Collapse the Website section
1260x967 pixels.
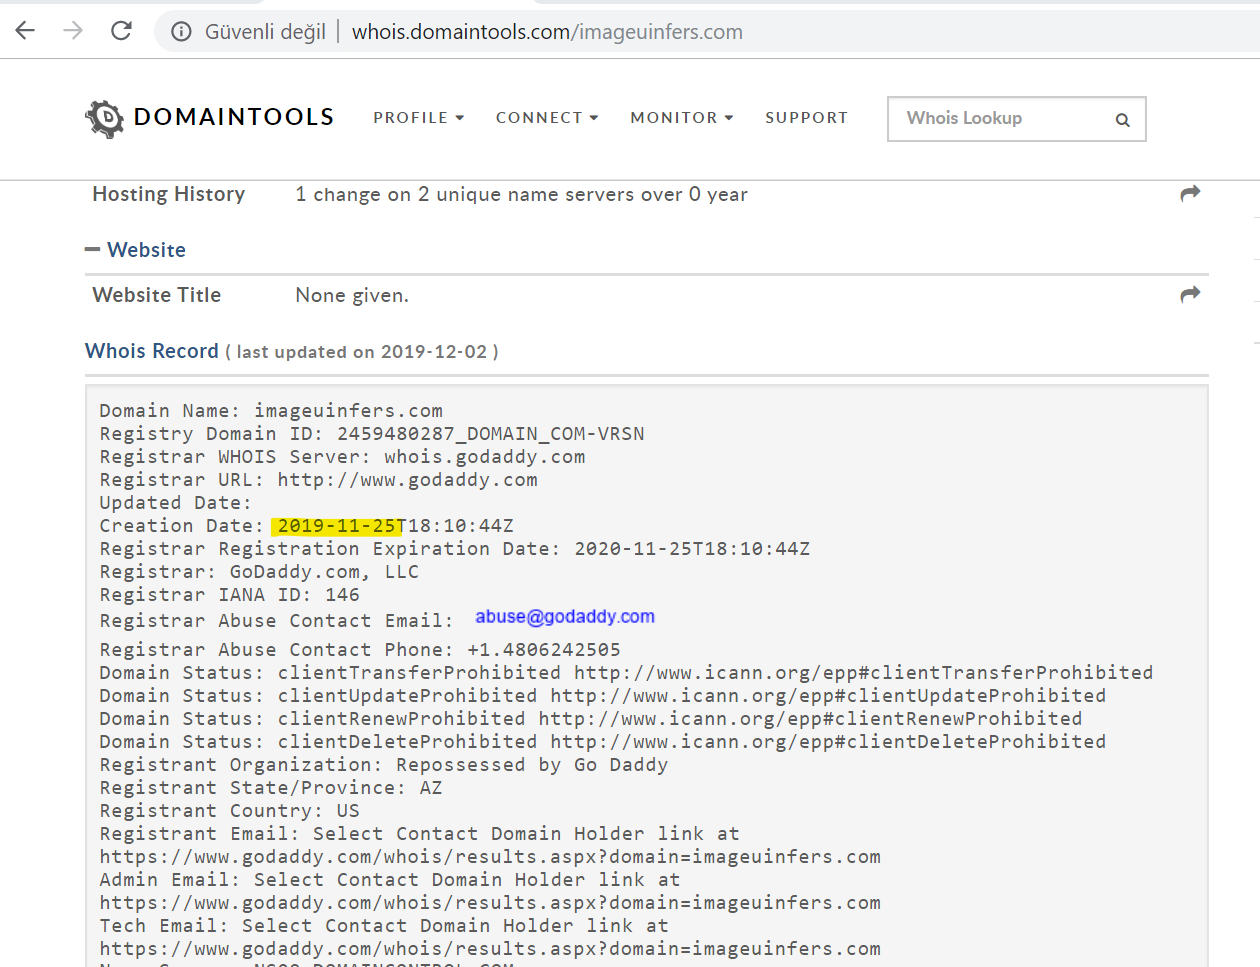[x=92, y=249]
